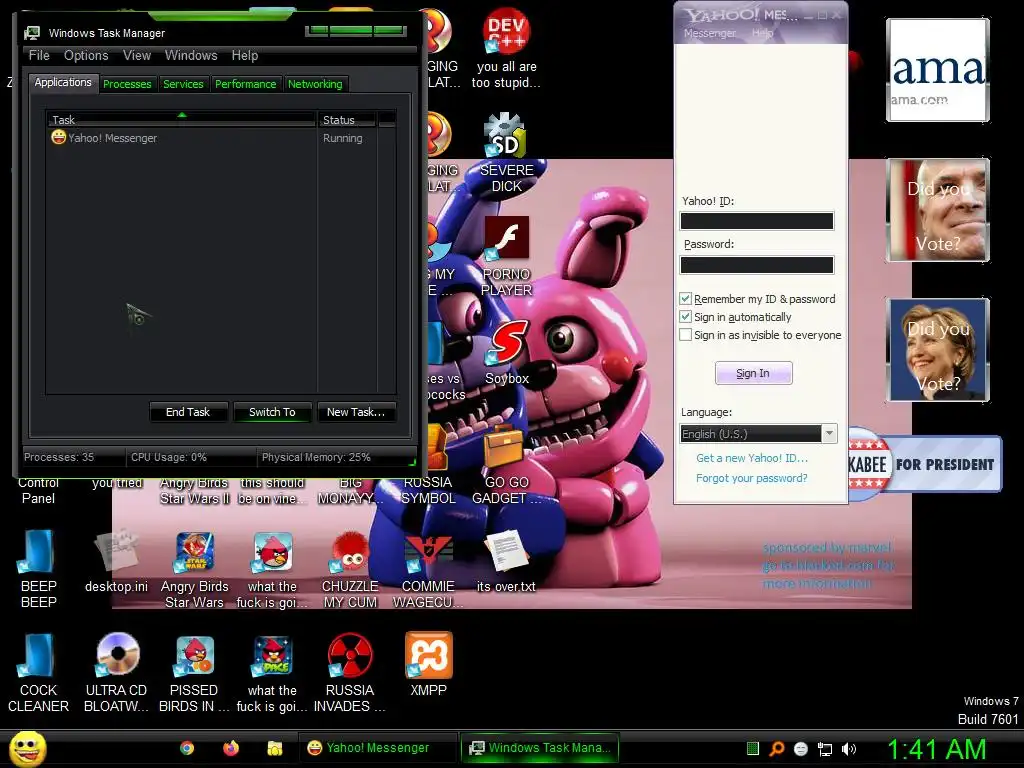Click the Switch To button
The height and width of the screenshot is (768, 1024).
(x=272, y=412)
